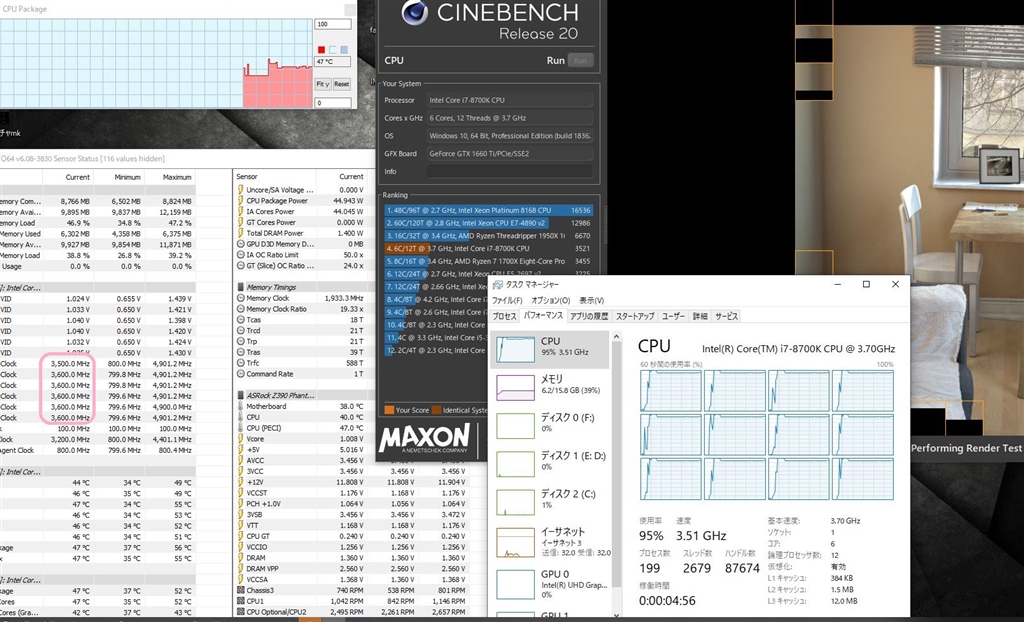
Task: Select ranking entry 4. 6C/12T i7-8700K
Action: coord(489,248)
